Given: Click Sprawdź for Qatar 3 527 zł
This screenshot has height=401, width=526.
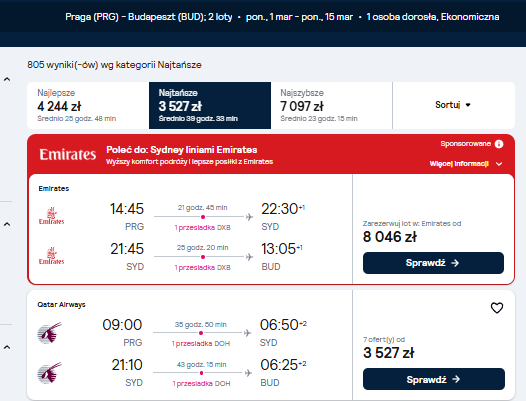Looking at the screenshot, I should coord(434,379).
